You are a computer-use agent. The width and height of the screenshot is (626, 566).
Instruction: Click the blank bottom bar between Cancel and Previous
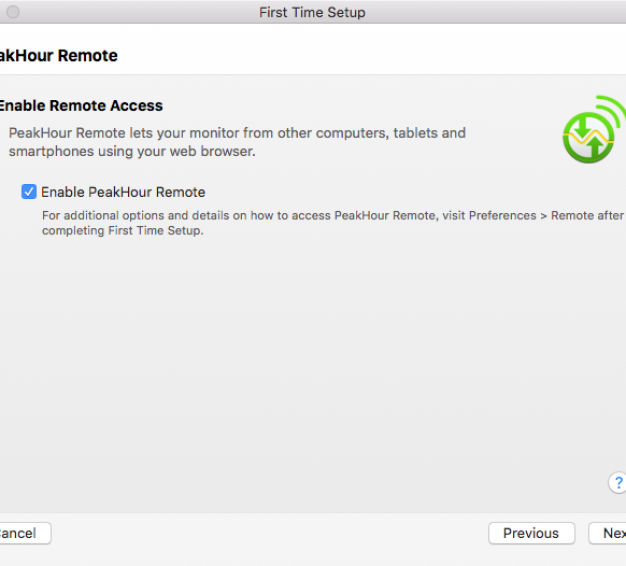270,533
